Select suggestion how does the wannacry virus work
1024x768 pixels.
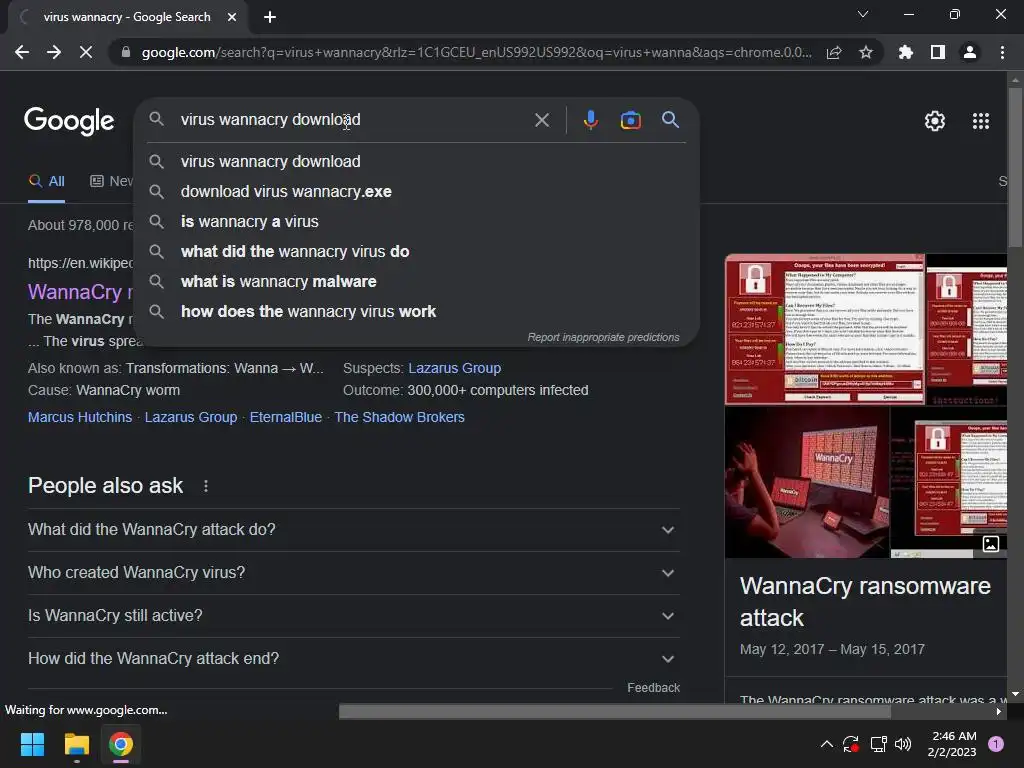point(417,312)
